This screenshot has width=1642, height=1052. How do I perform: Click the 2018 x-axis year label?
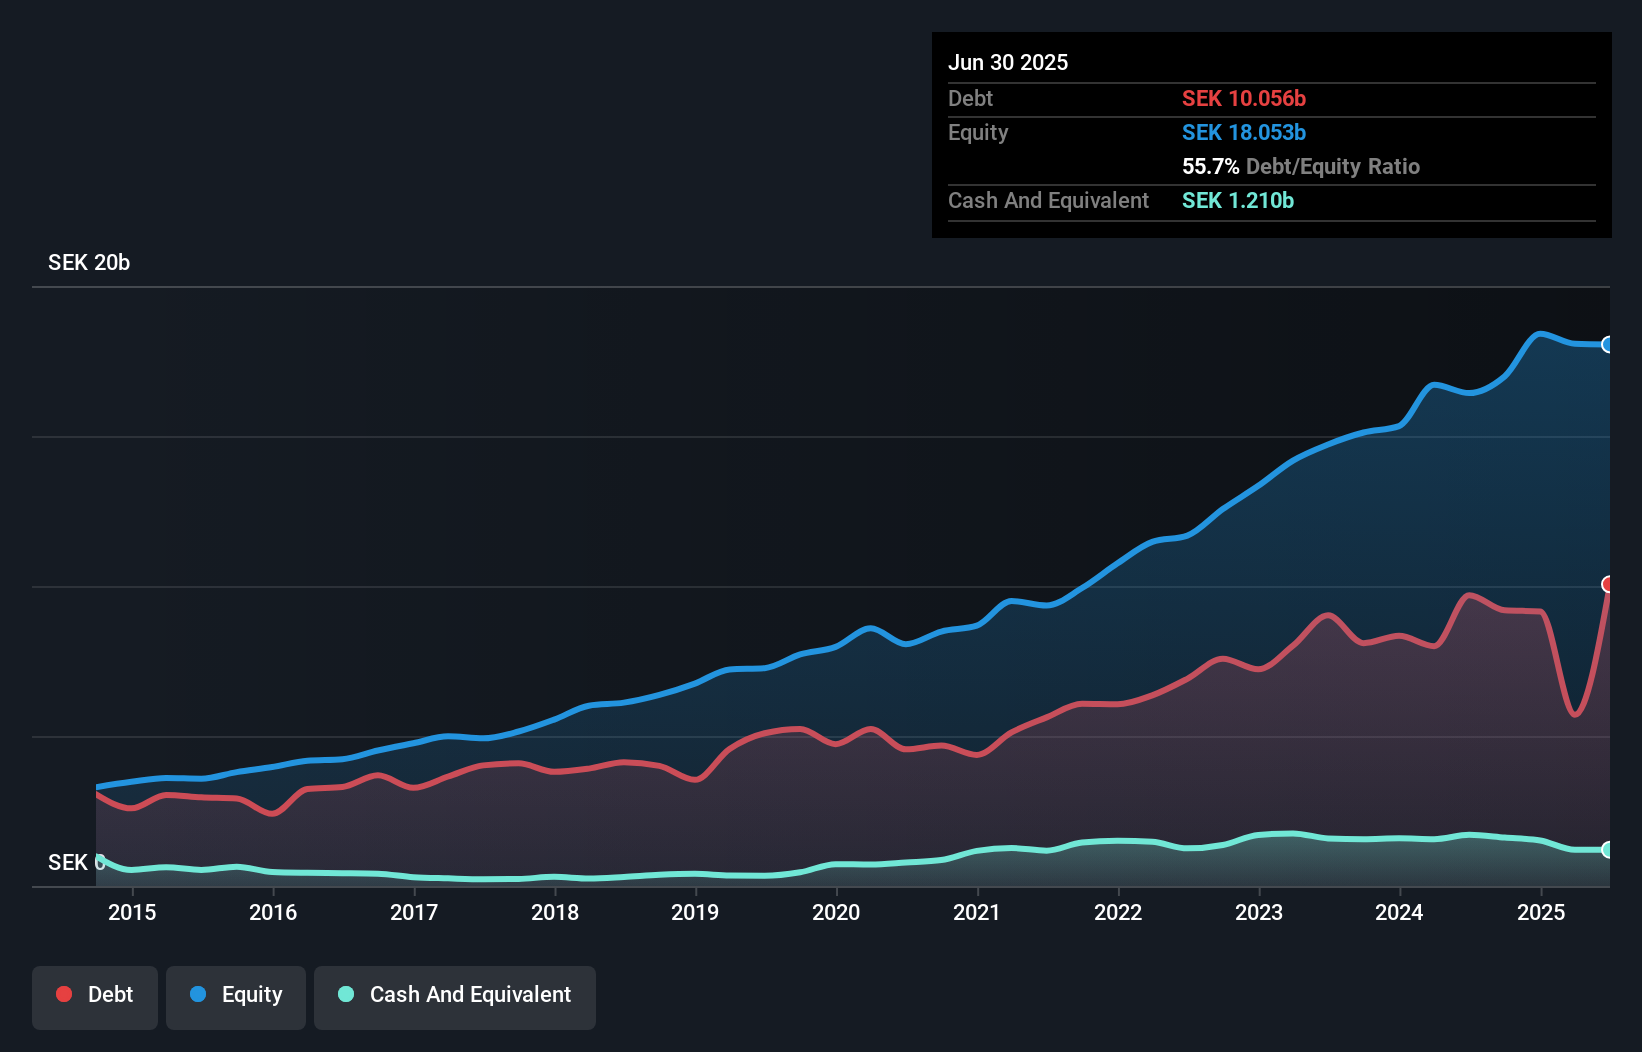click(555, 912)
